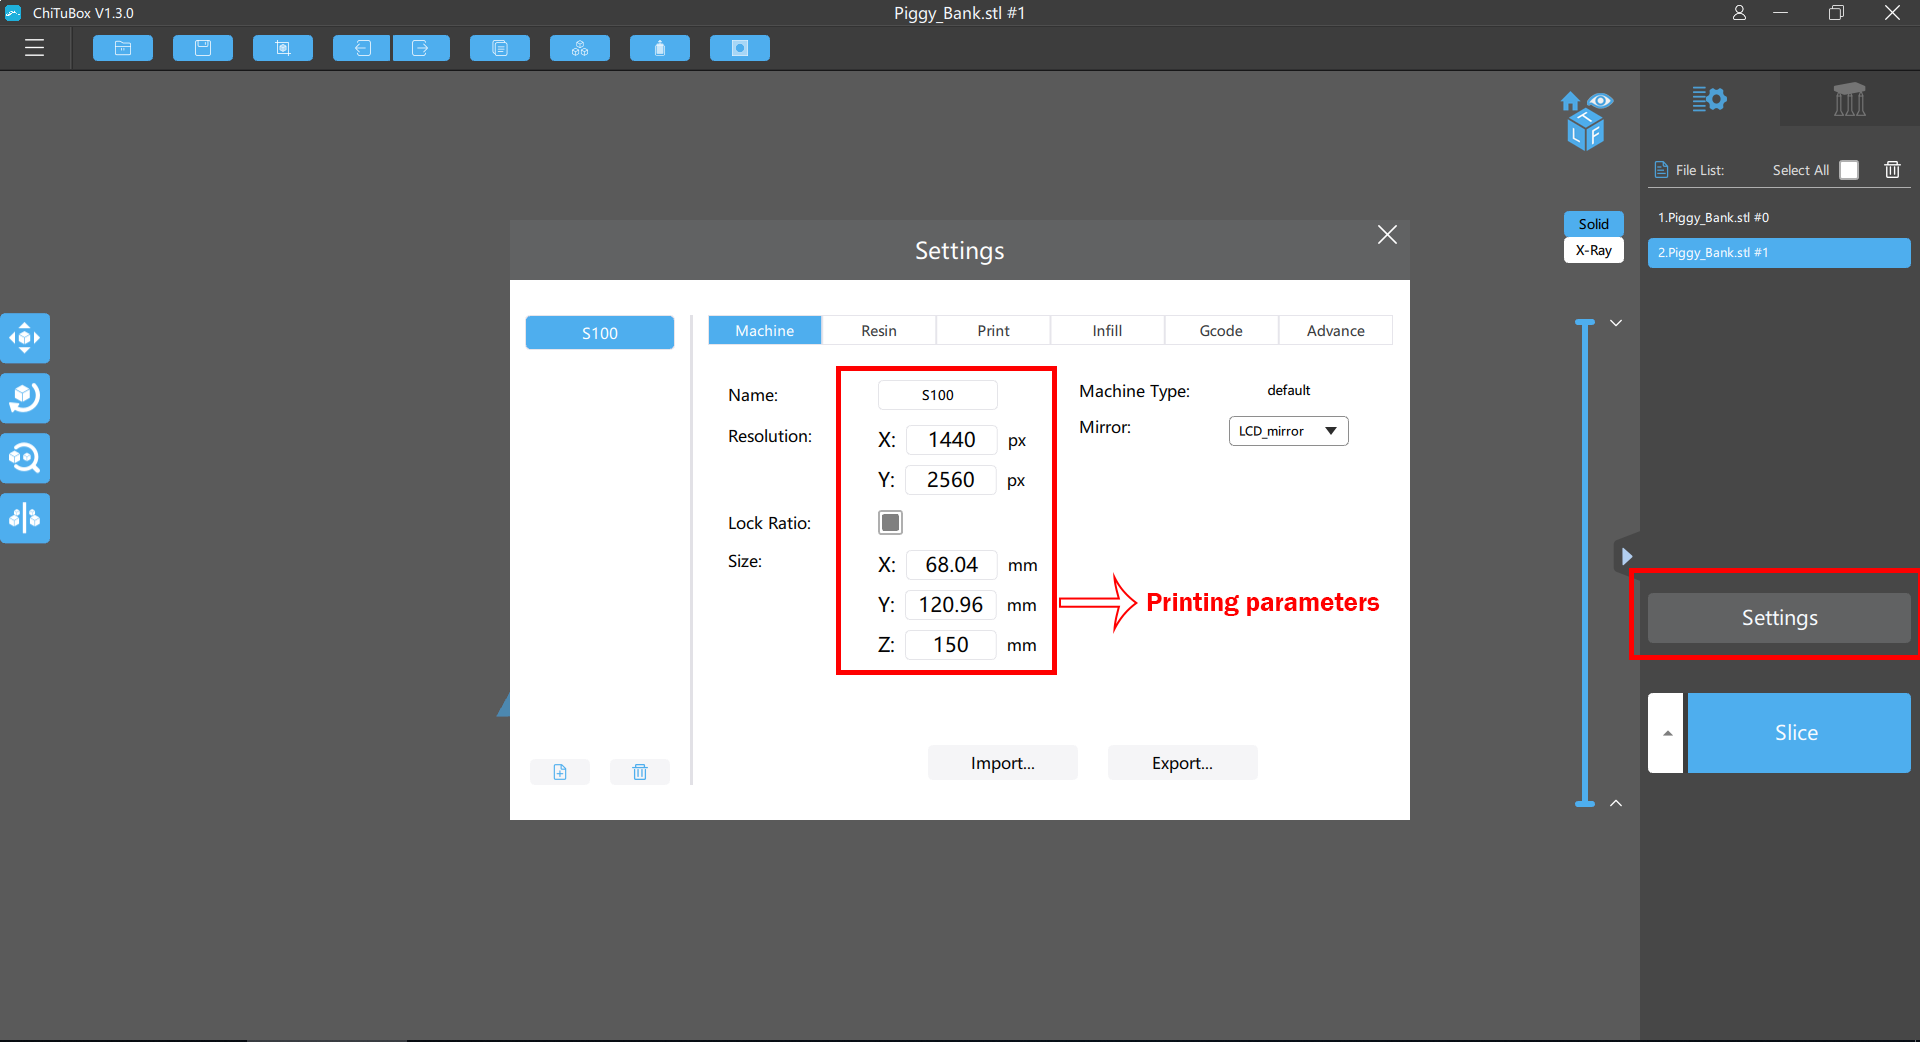Expand the arrow beside the Slice button
Screen dimensions: 1920x1042
pos(1666,733)
